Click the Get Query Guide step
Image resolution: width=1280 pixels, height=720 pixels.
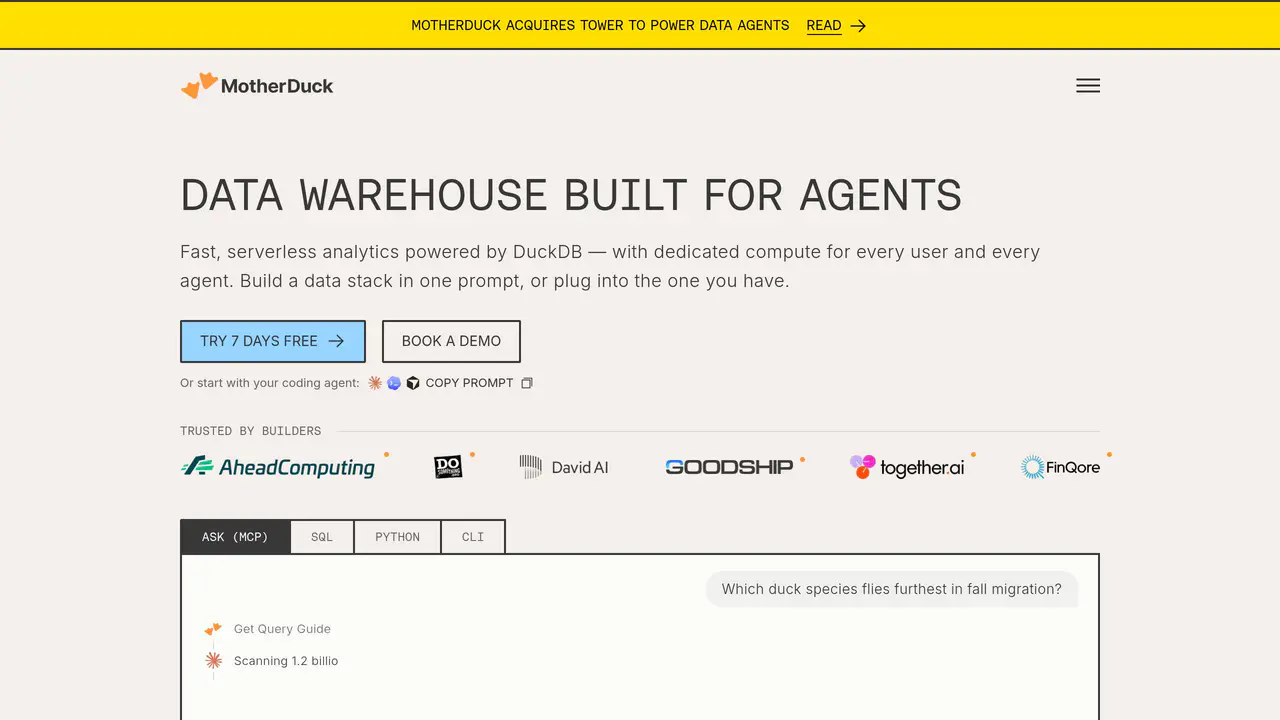click(282, 629)
